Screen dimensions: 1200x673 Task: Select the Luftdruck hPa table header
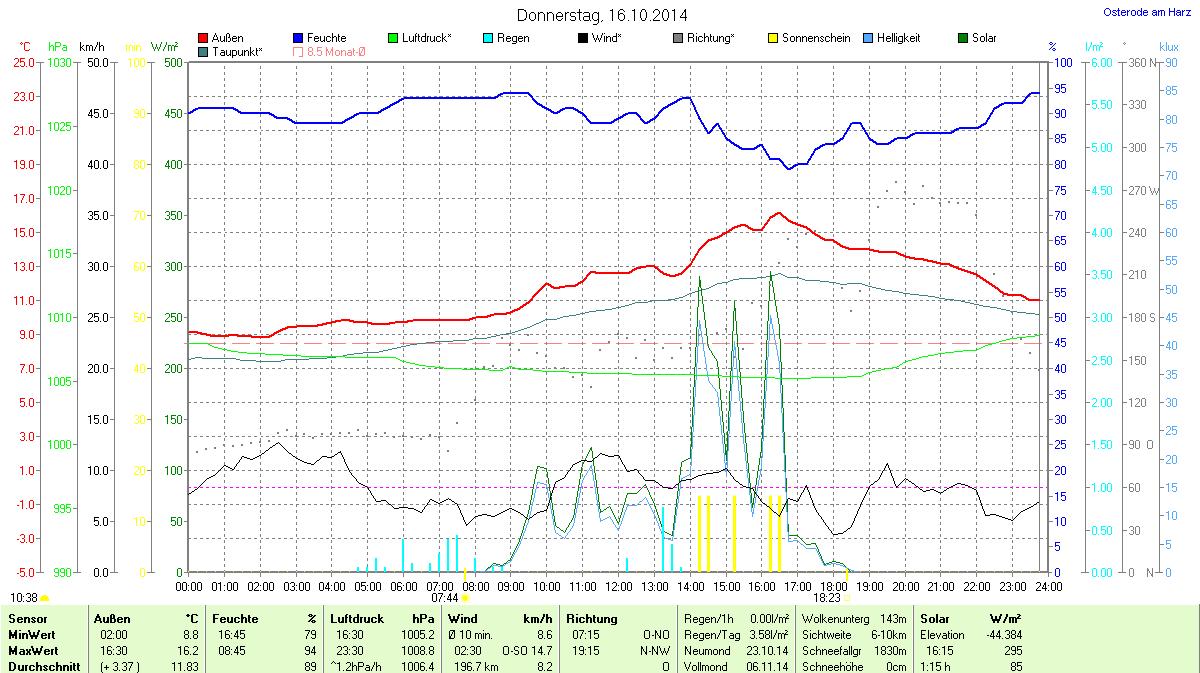pyautogui.click(x=383, y=619)
